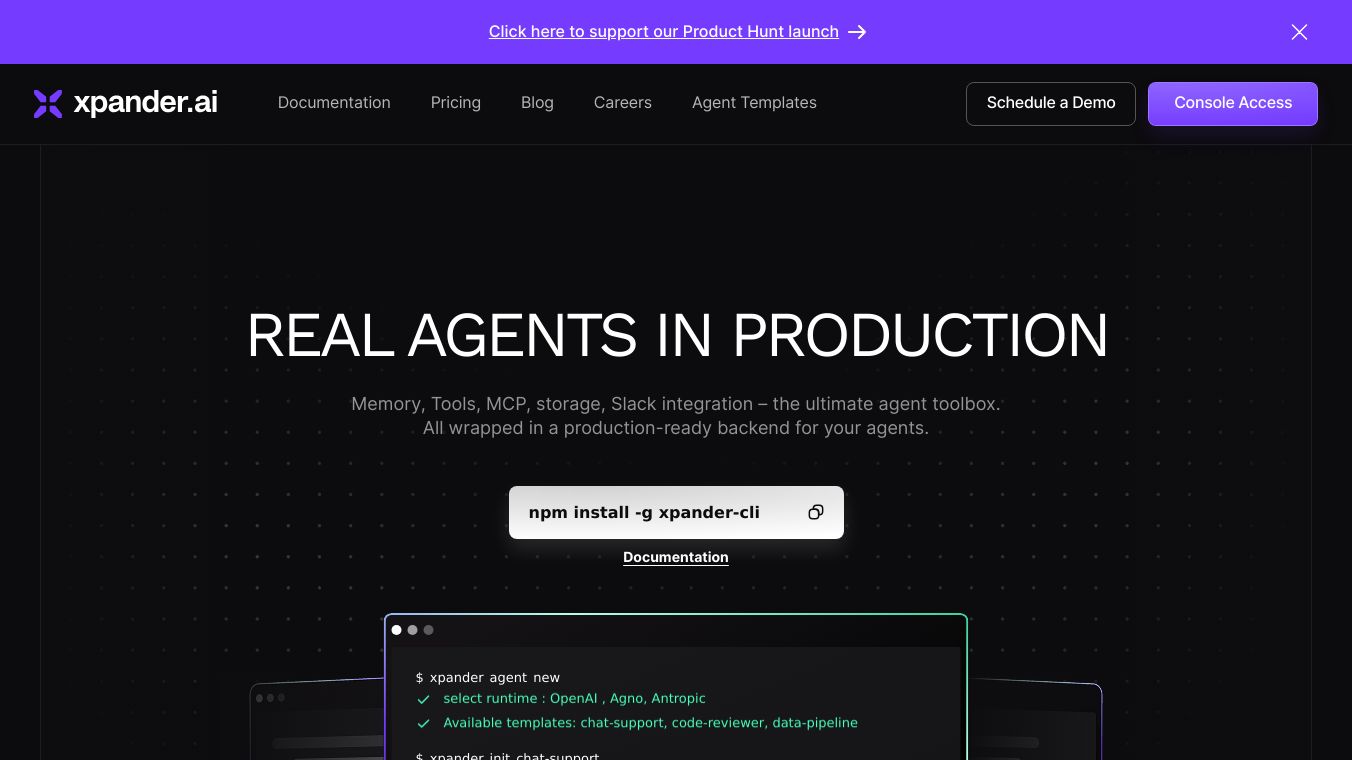Go to the Pricing page
Viewport: 1352px width, 760px height.
456,103
